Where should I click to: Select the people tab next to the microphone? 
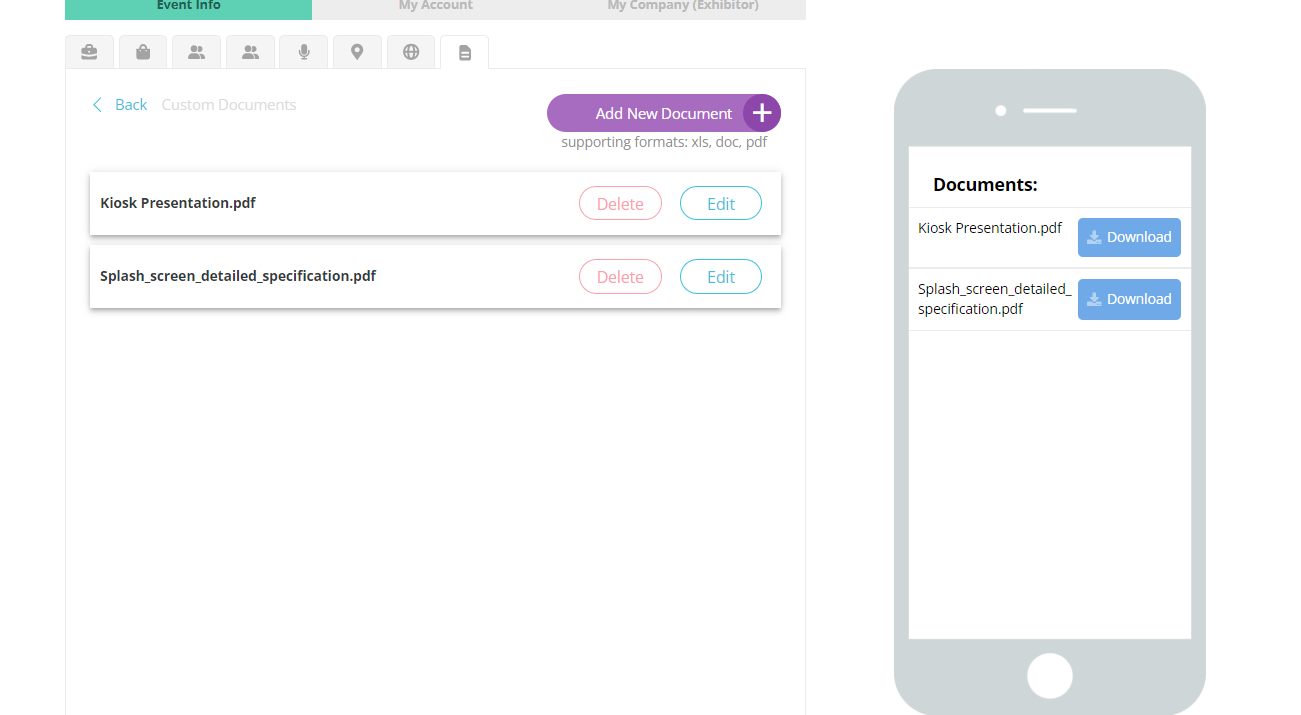(x=250, y=52)
